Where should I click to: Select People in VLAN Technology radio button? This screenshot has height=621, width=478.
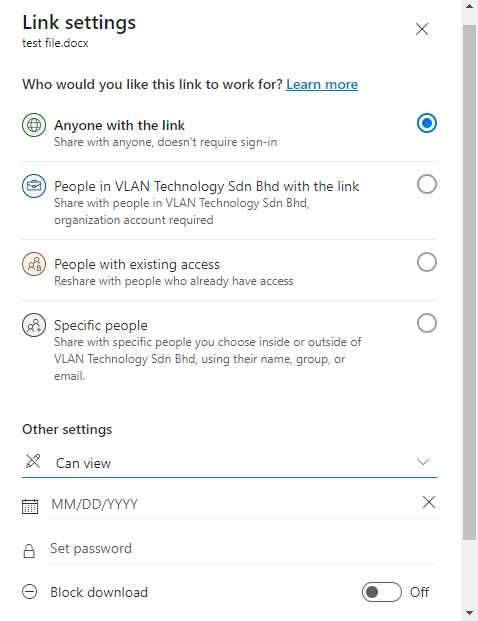pyautogui.click(x=427, y=184)
